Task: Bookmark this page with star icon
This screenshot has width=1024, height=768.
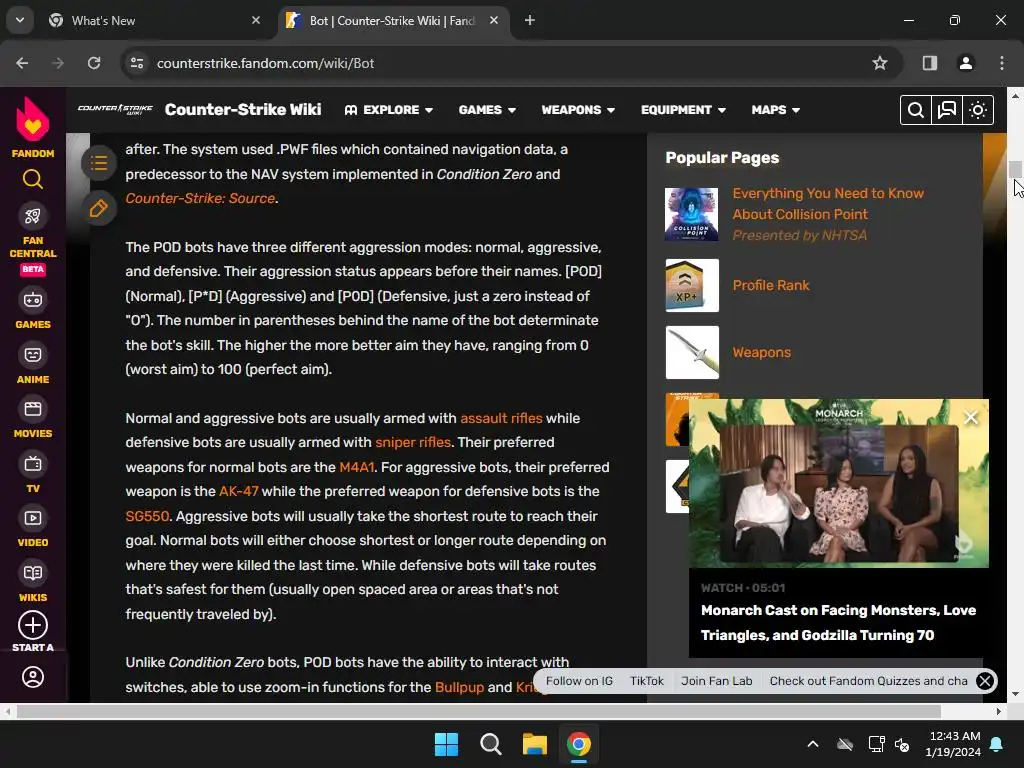Action: (880, 63)
